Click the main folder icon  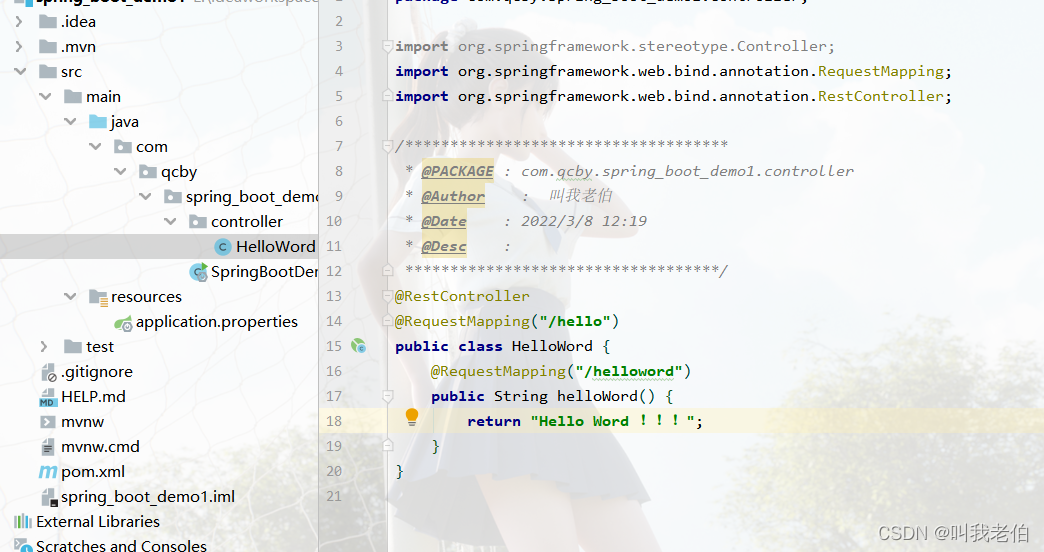coord(73,97)
